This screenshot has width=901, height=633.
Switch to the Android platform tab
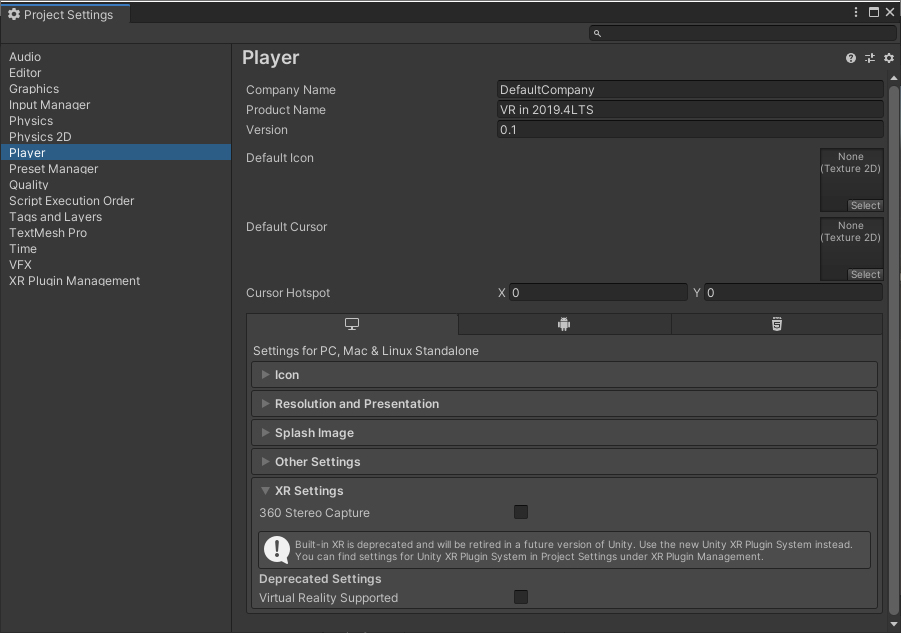pos(564,324)
